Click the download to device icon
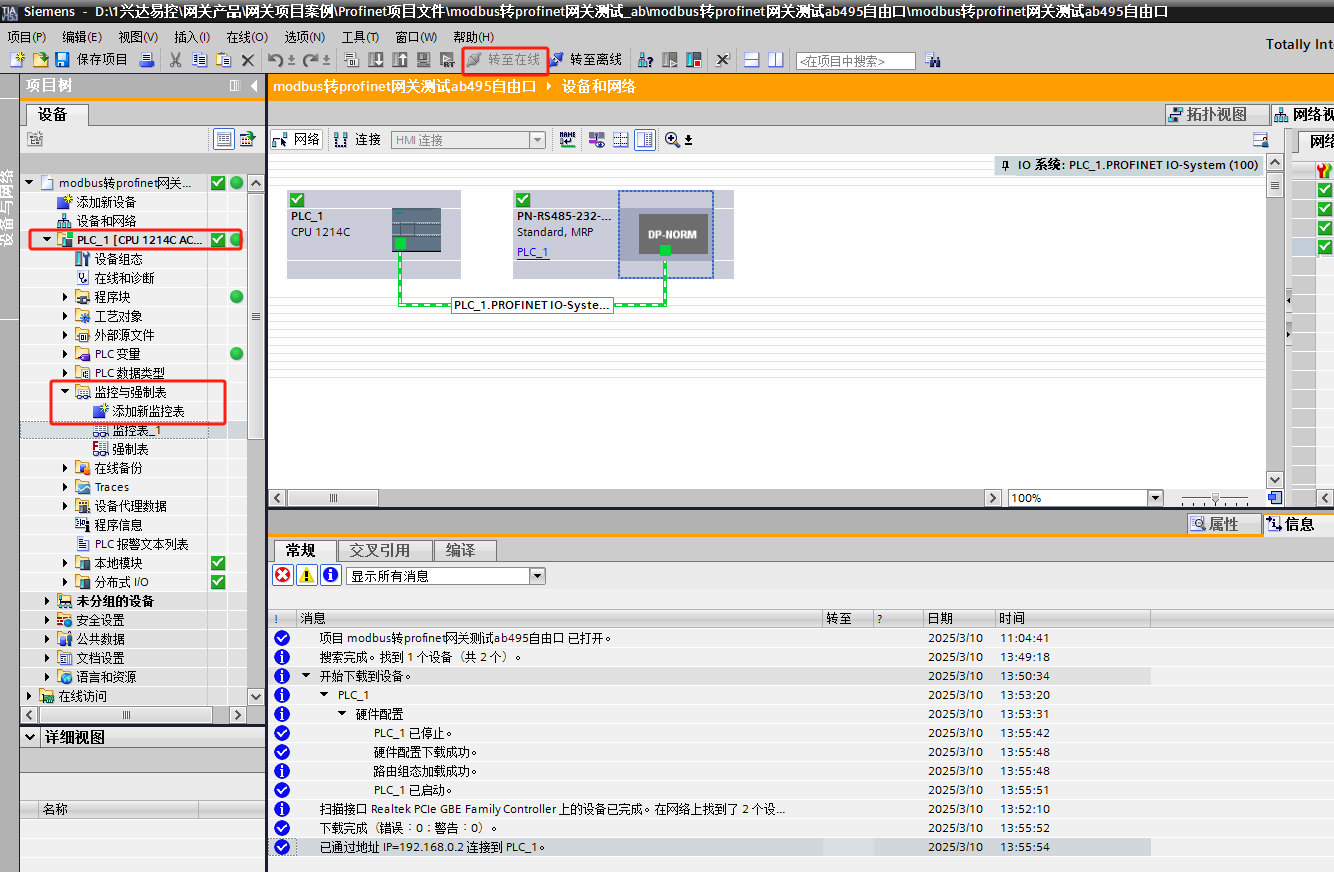This screenshot has height=872, width=1334. click(375, 60)
